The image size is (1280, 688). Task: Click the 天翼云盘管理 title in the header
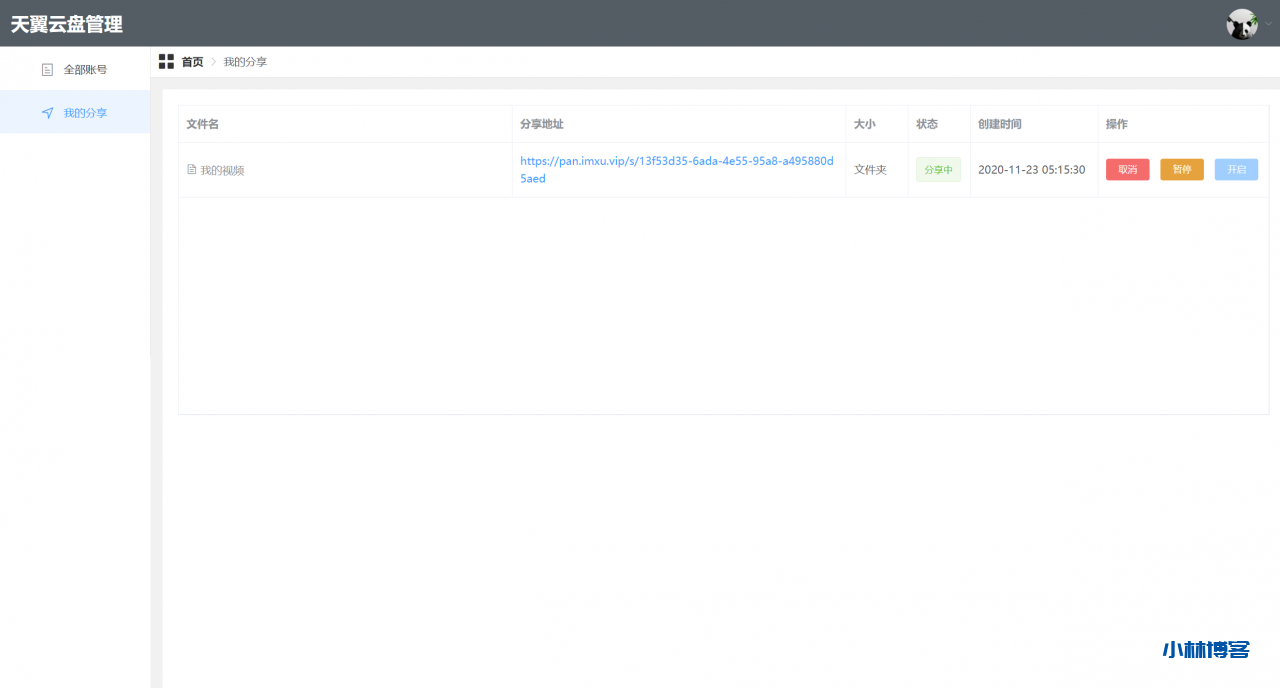tap(67, 24)
